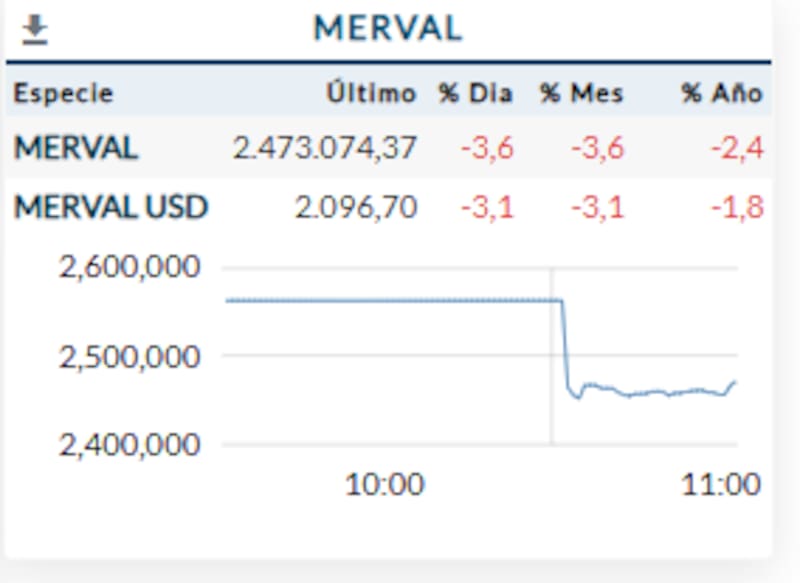
Task: Sort by the % Mes column header
Action: pos(581,94)
